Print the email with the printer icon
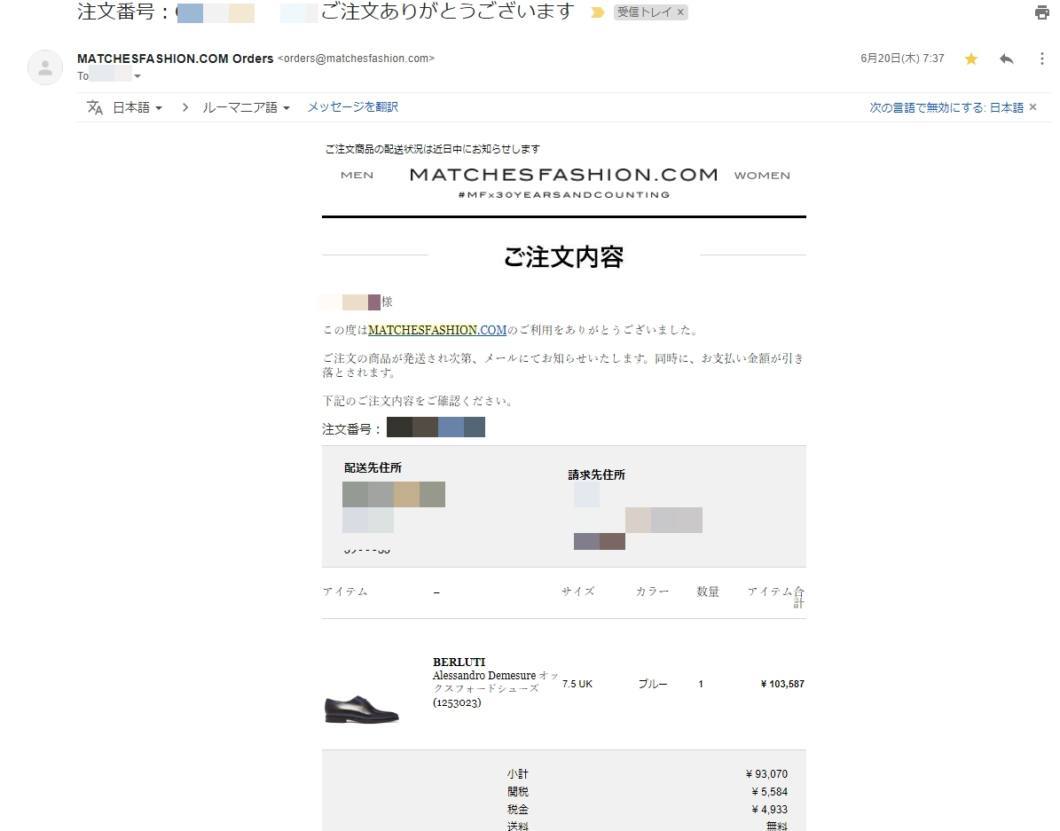 1042,12
